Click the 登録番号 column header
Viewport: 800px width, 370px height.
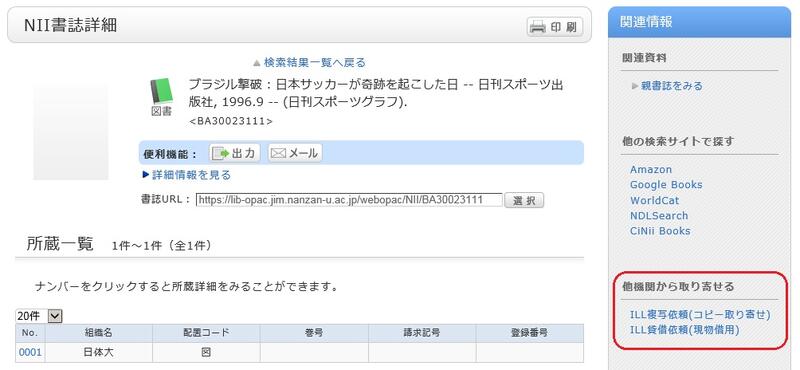click(x=530, y=333)
